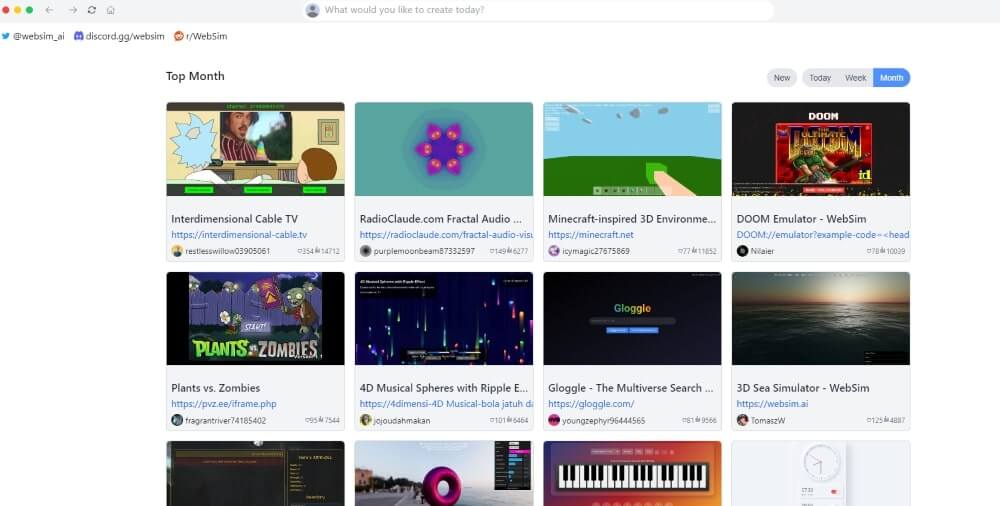1000x506 pixels.
Task: Reload the page with refresh icon
Action: pos(92,10)
